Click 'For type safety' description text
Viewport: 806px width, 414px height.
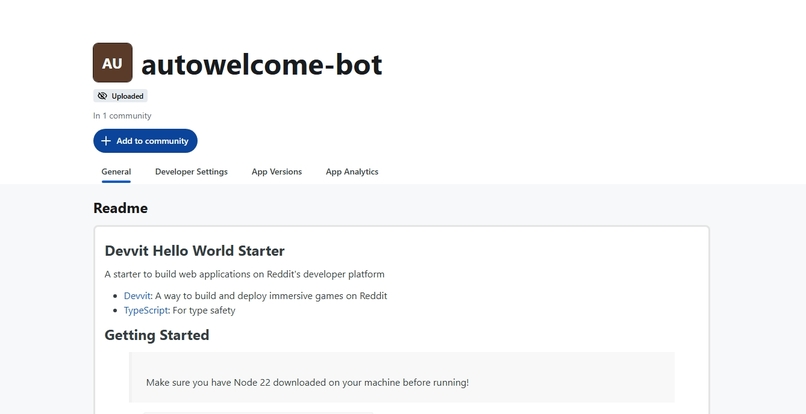(x=204, y=311)
